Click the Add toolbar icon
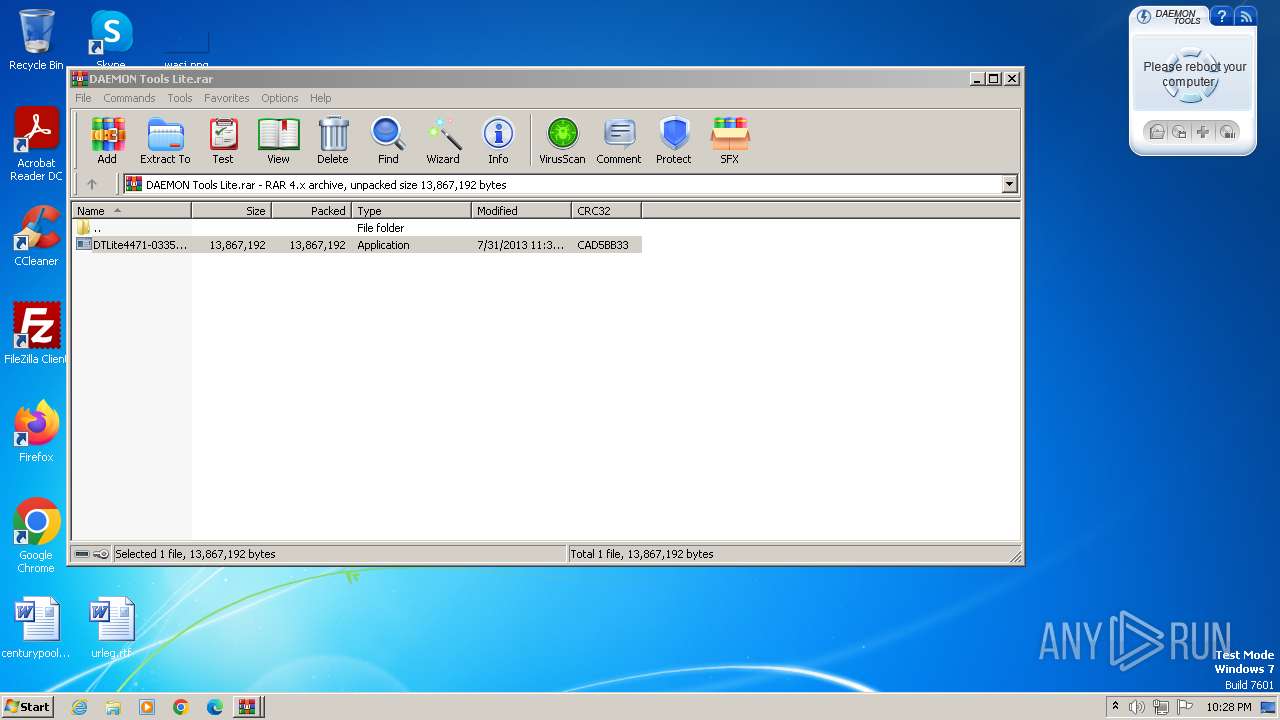Image resolution: width=1280 pixels, height=720 pixels. (x=107, y=140)
